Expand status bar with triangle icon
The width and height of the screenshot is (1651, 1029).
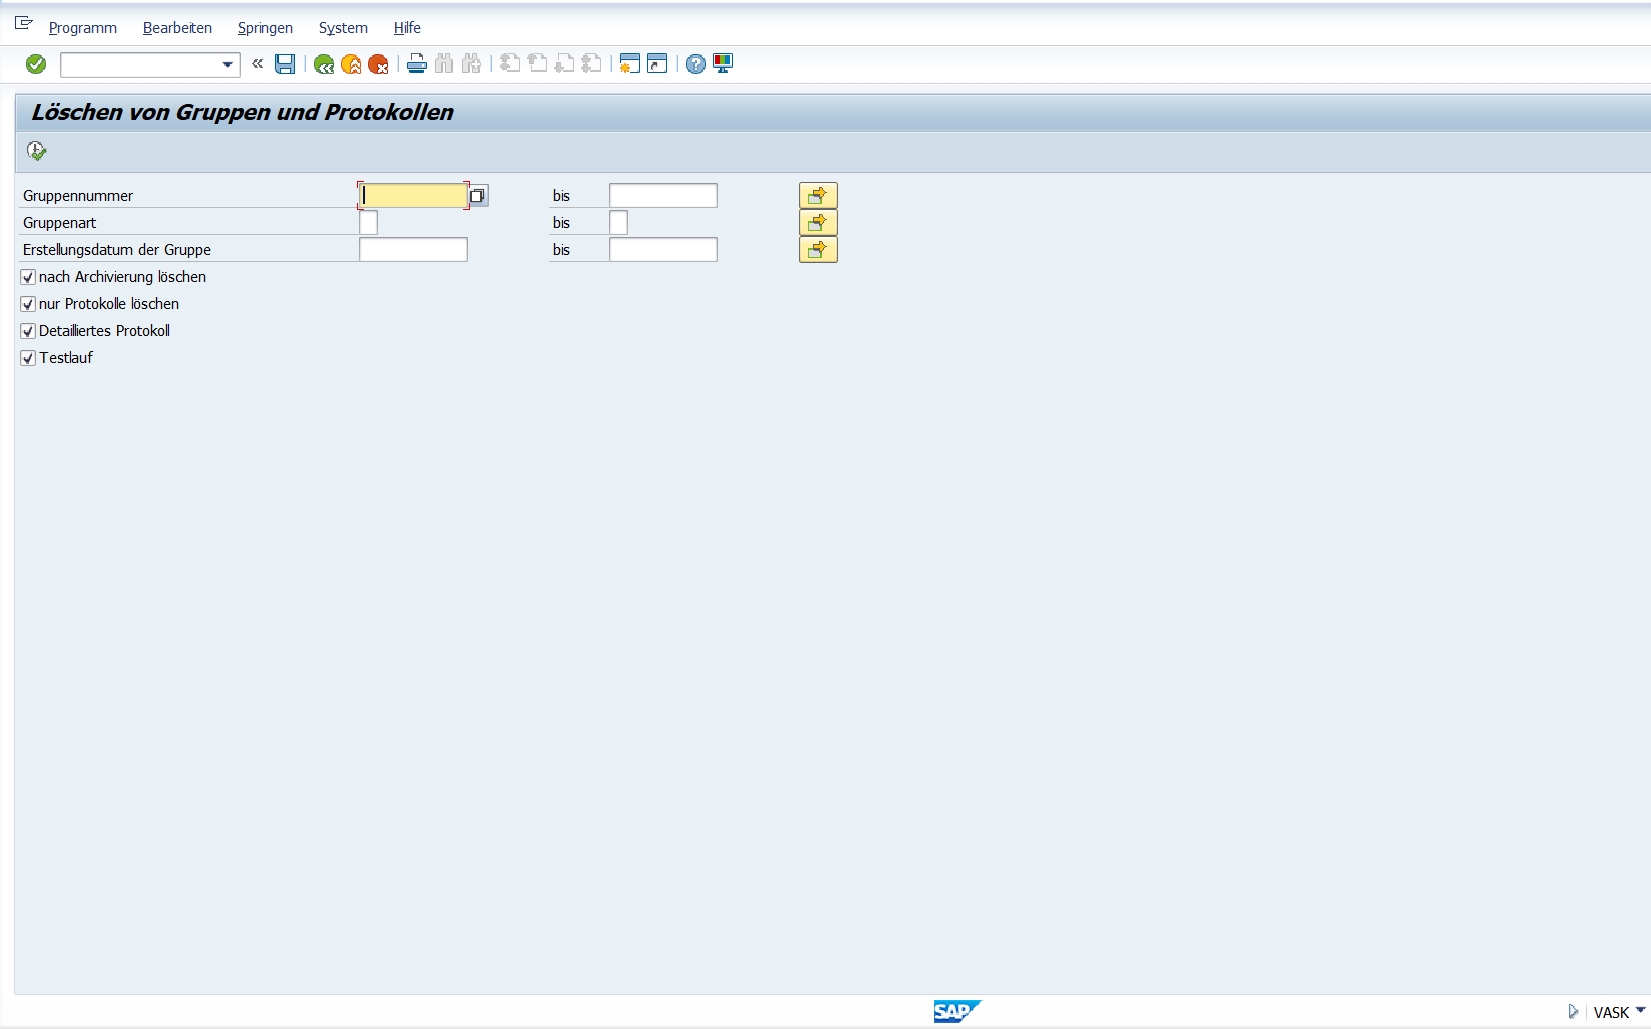1573,1012
